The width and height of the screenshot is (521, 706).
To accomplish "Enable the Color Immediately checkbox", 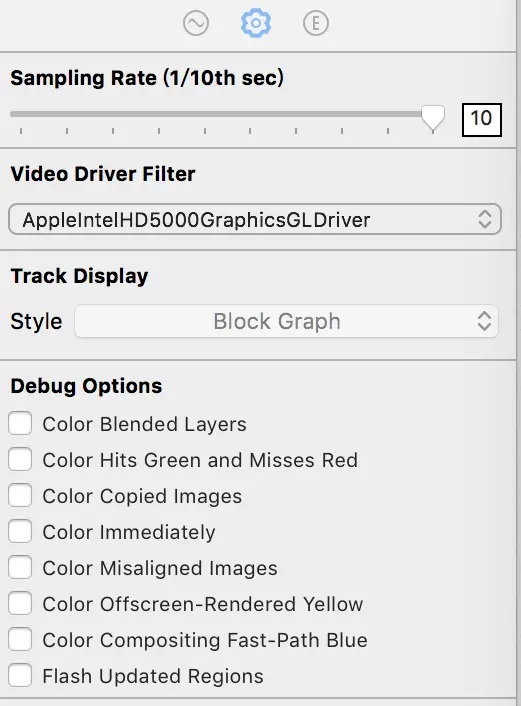I will [20, 531].
